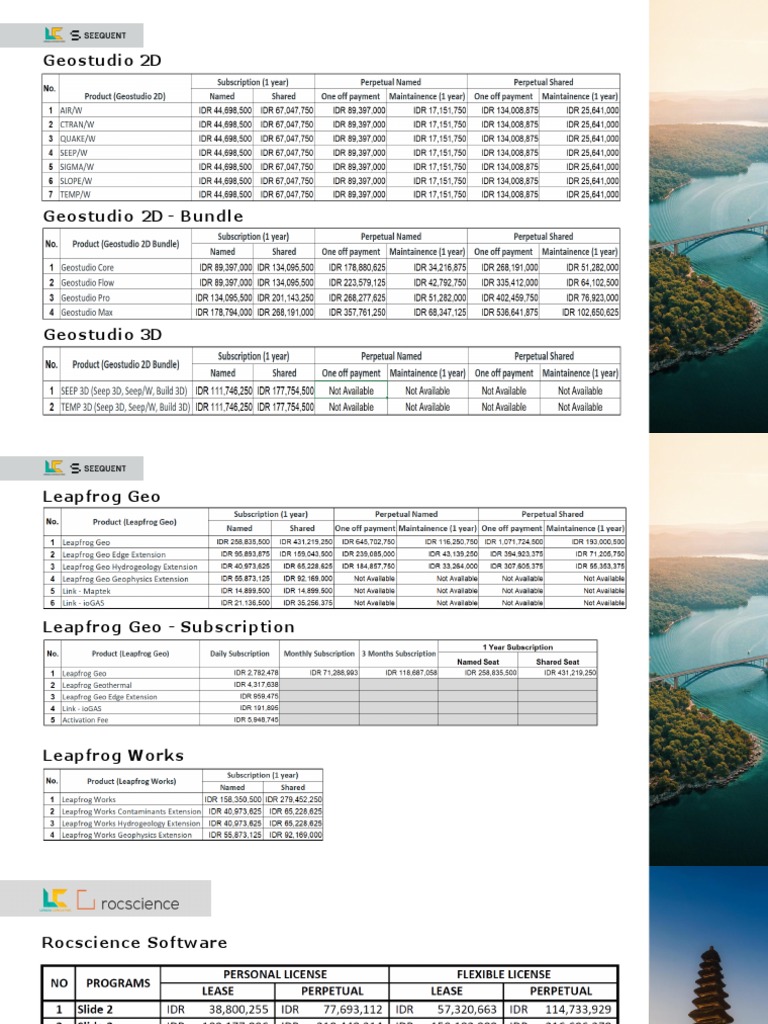This screenshot has width=768, height=1024.
Task: Click the 'Leapfrog Geothermal' product name
Action: (97, 685)
